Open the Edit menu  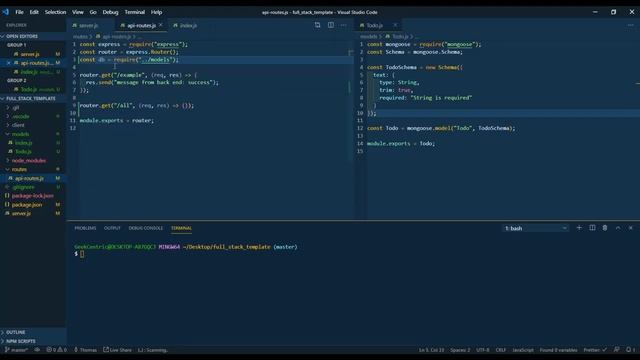34,12
